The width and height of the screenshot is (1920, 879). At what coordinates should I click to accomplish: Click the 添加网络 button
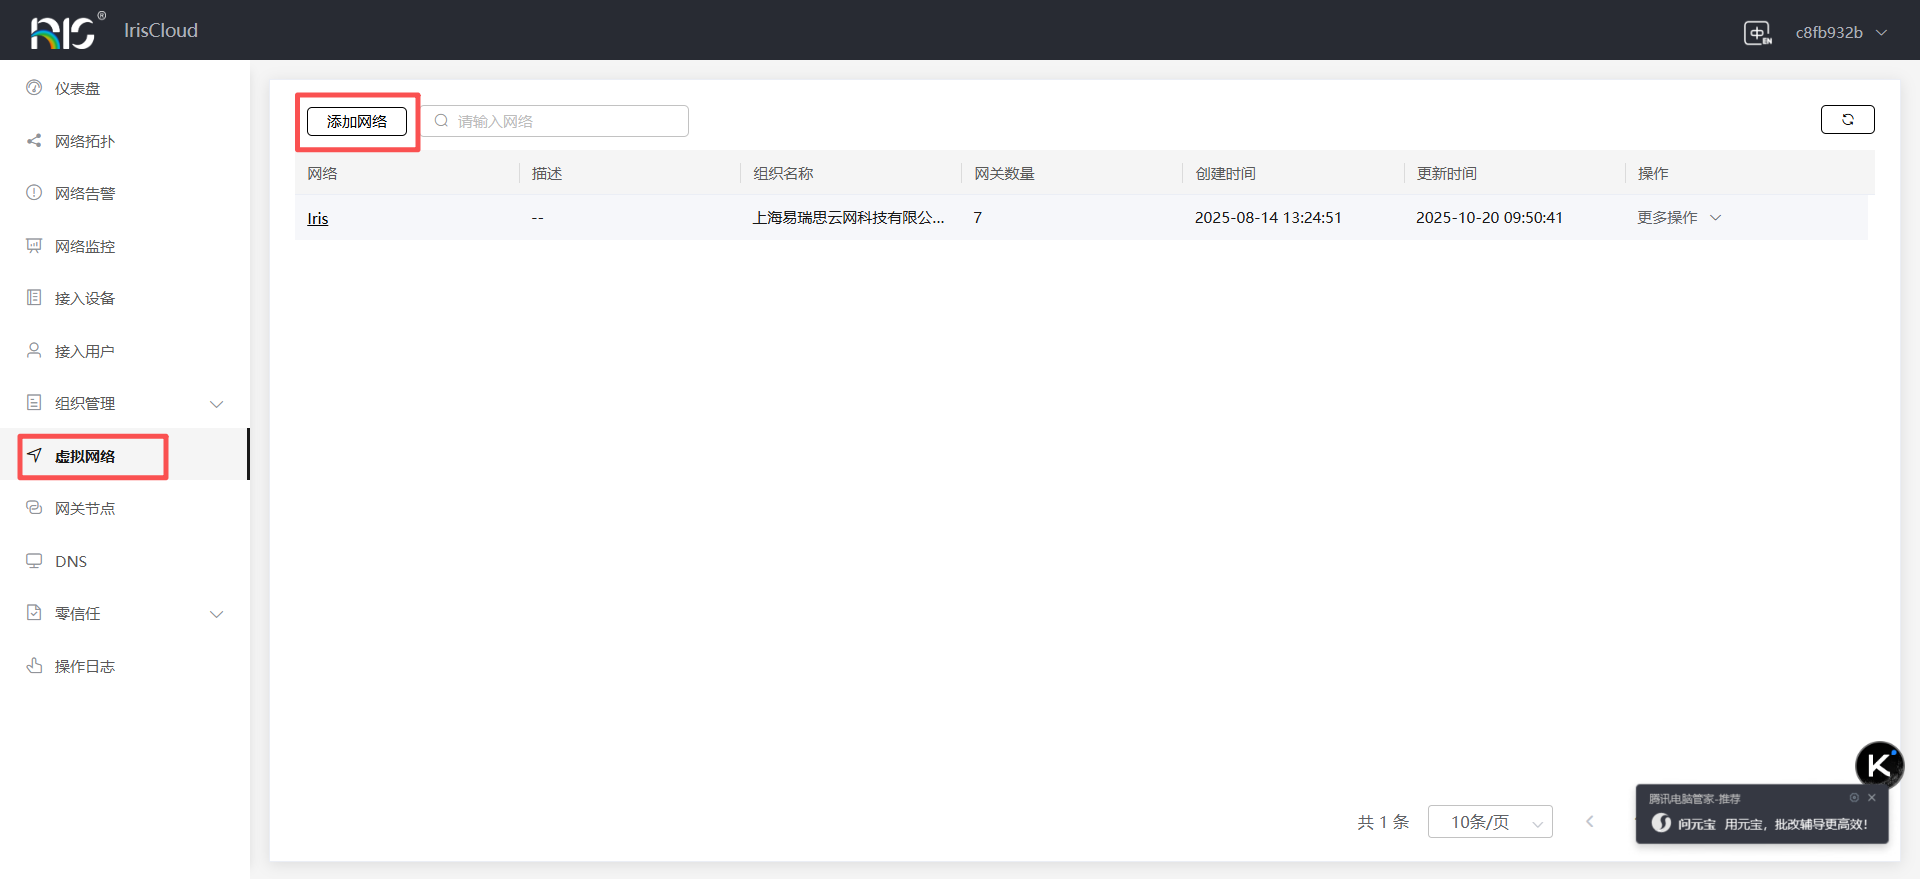point(357,122)
